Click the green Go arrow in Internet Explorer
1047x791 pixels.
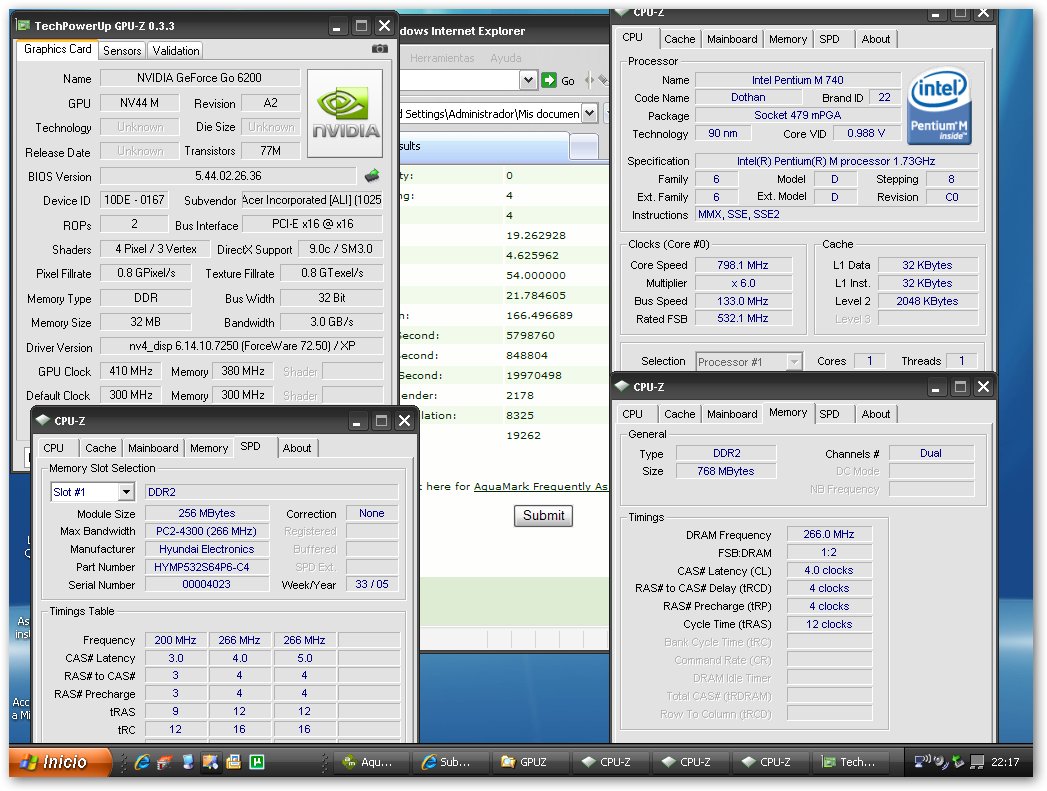[x=549, y=80]
